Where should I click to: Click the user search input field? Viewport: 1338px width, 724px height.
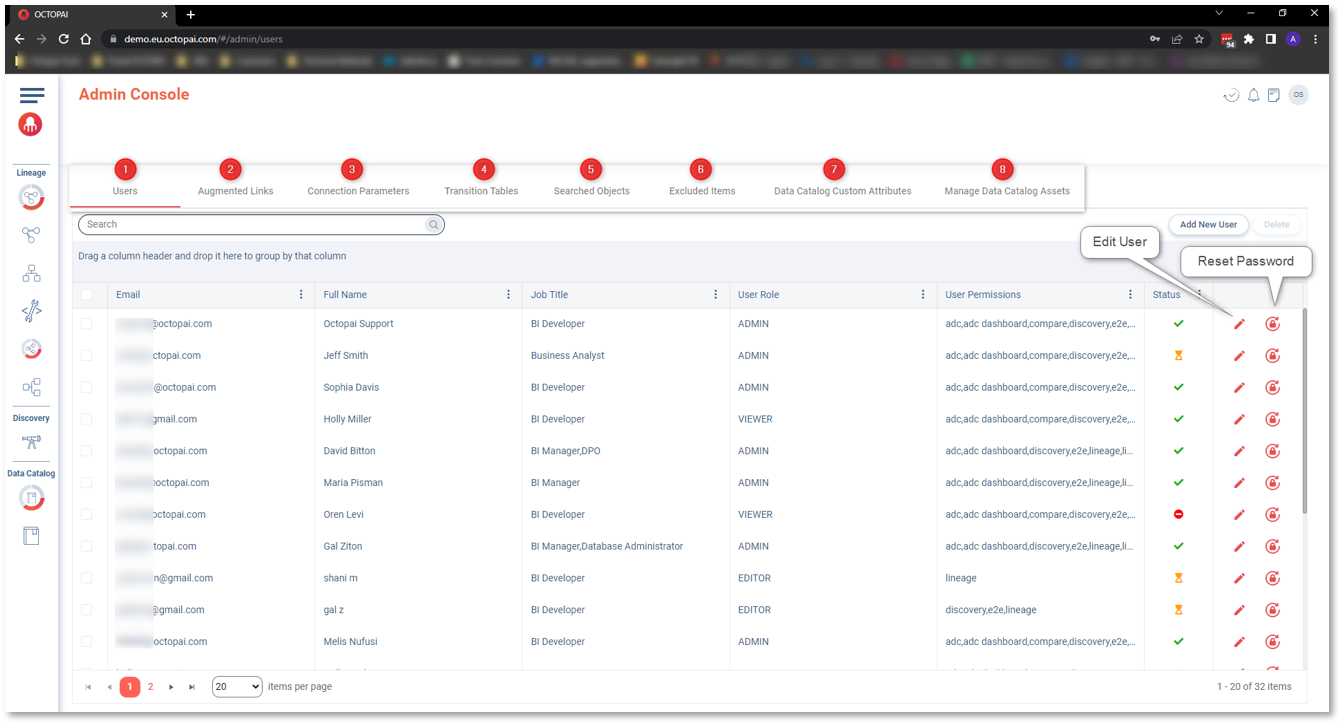255,225
